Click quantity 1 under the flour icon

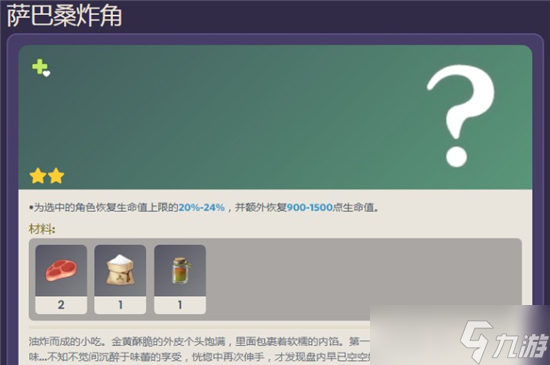120,305
